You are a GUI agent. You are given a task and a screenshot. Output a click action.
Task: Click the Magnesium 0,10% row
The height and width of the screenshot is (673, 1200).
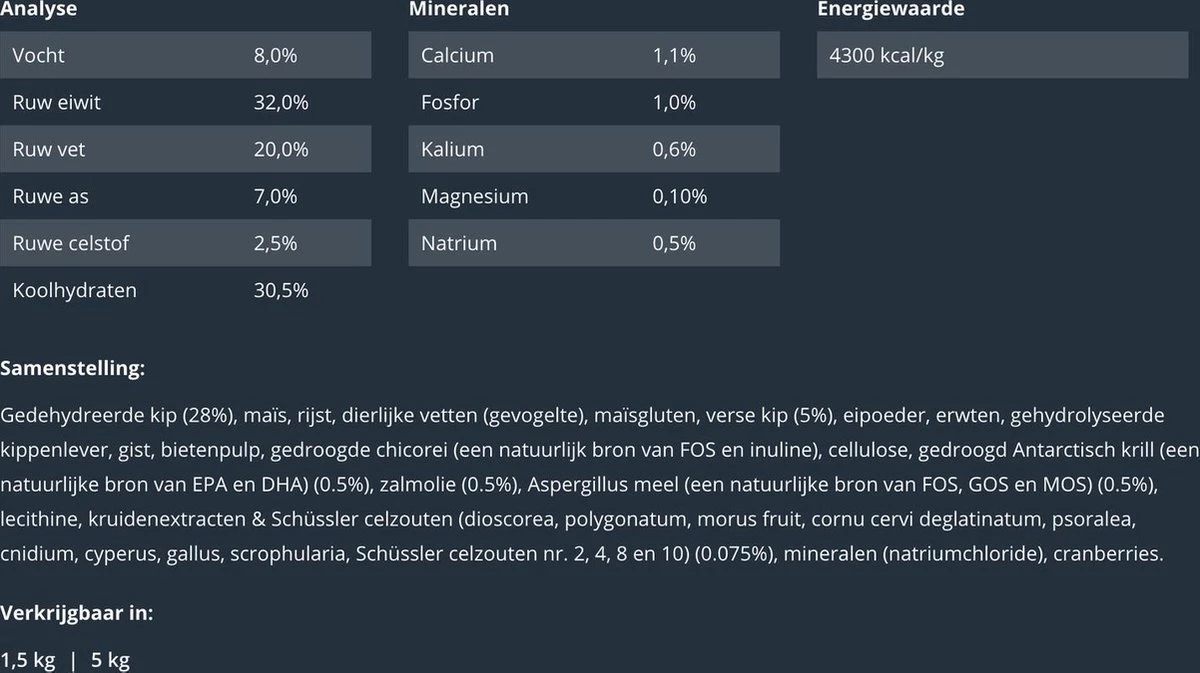(x=594, y=197)
